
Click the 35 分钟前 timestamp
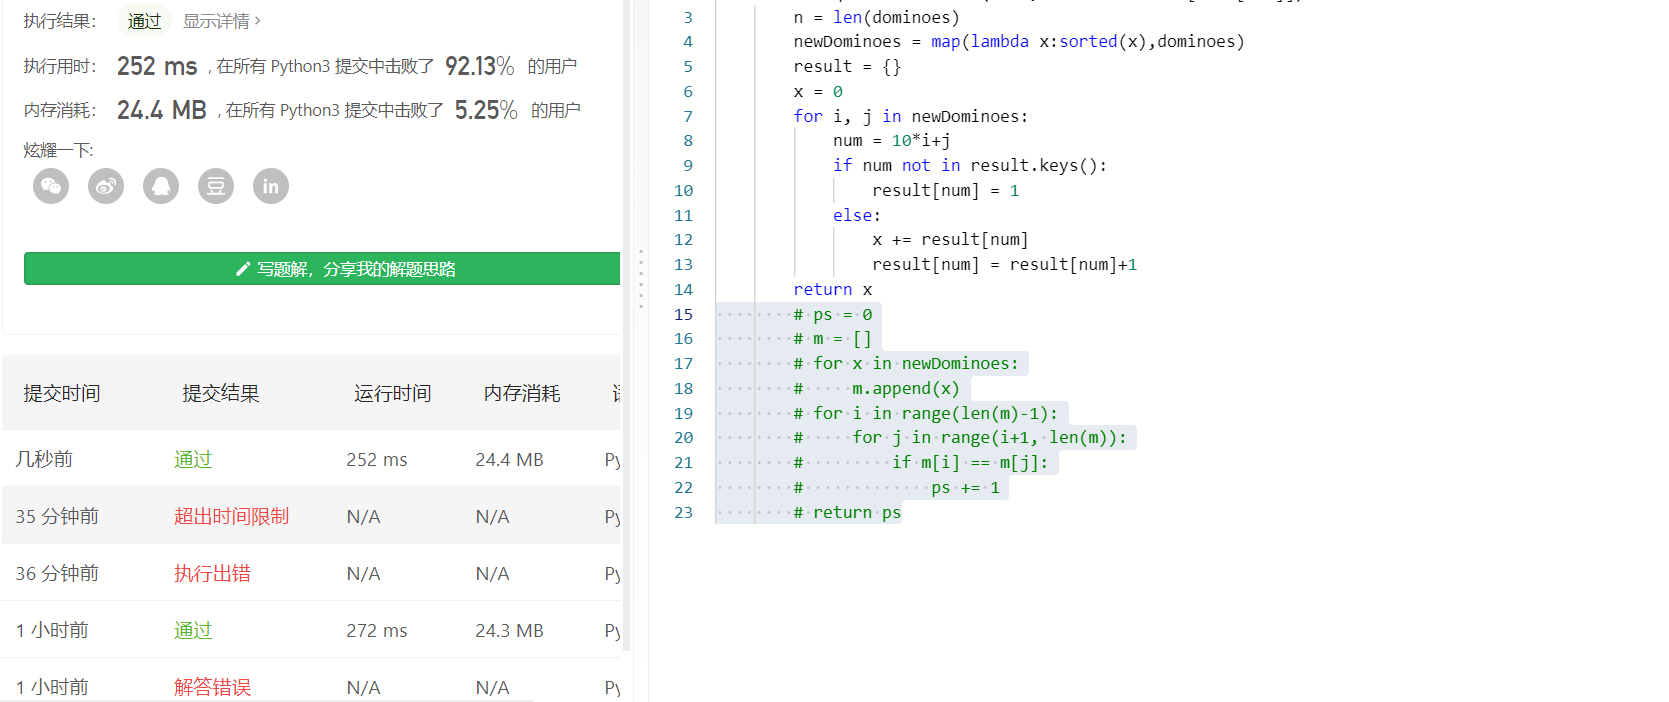pyautogui.click(x=57, y=516)
